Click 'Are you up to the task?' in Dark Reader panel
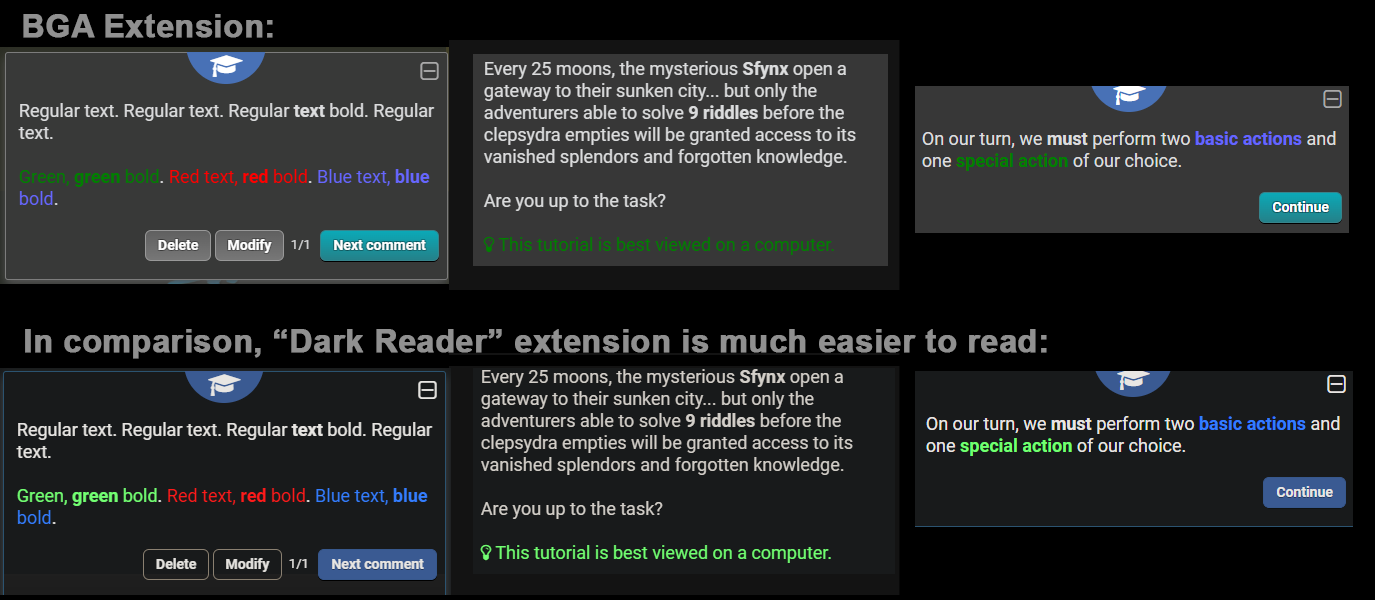The width and height of the screenshot is (1375, 600). (x=572, y=509)
